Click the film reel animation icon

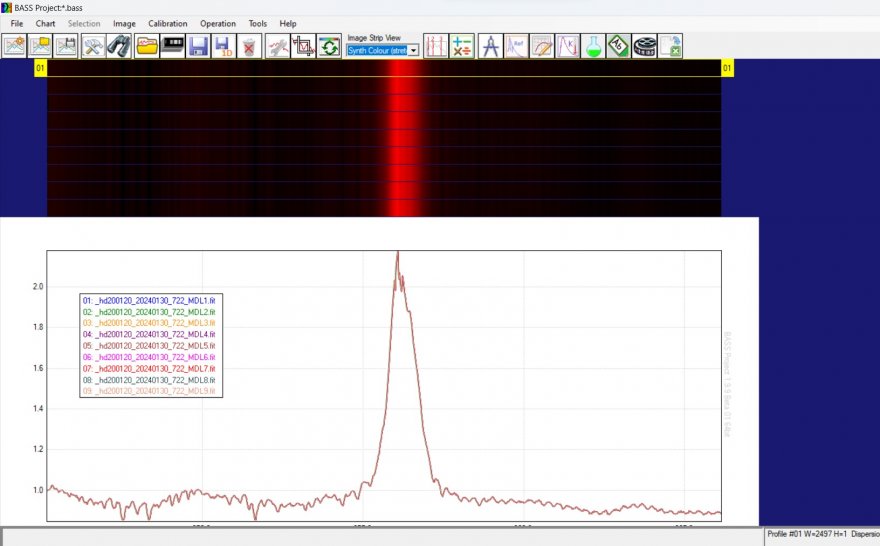[644, 46]
